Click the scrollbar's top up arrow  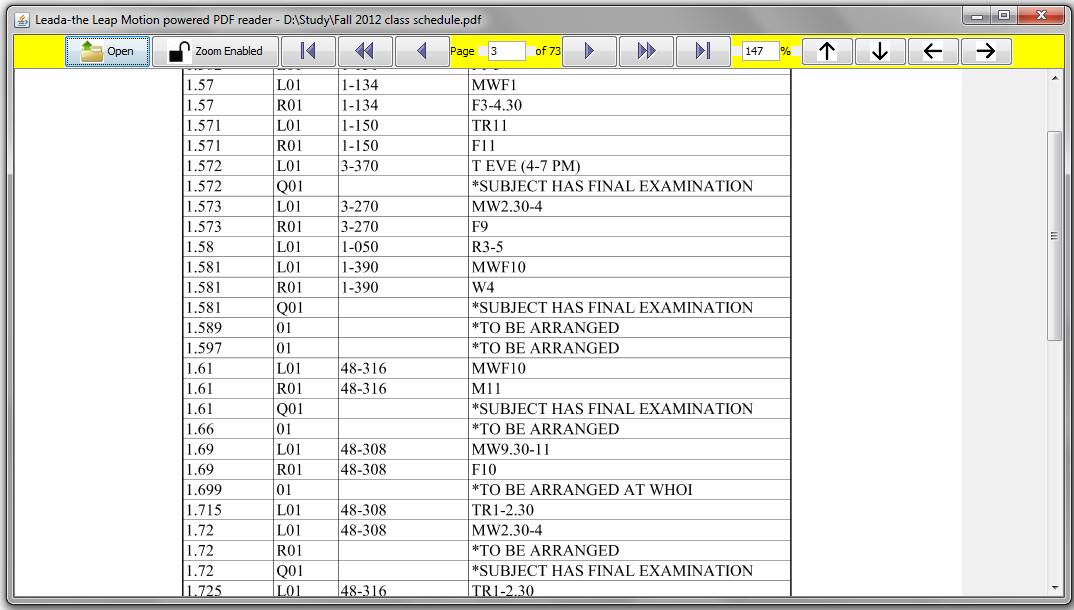click(1054, 78)
